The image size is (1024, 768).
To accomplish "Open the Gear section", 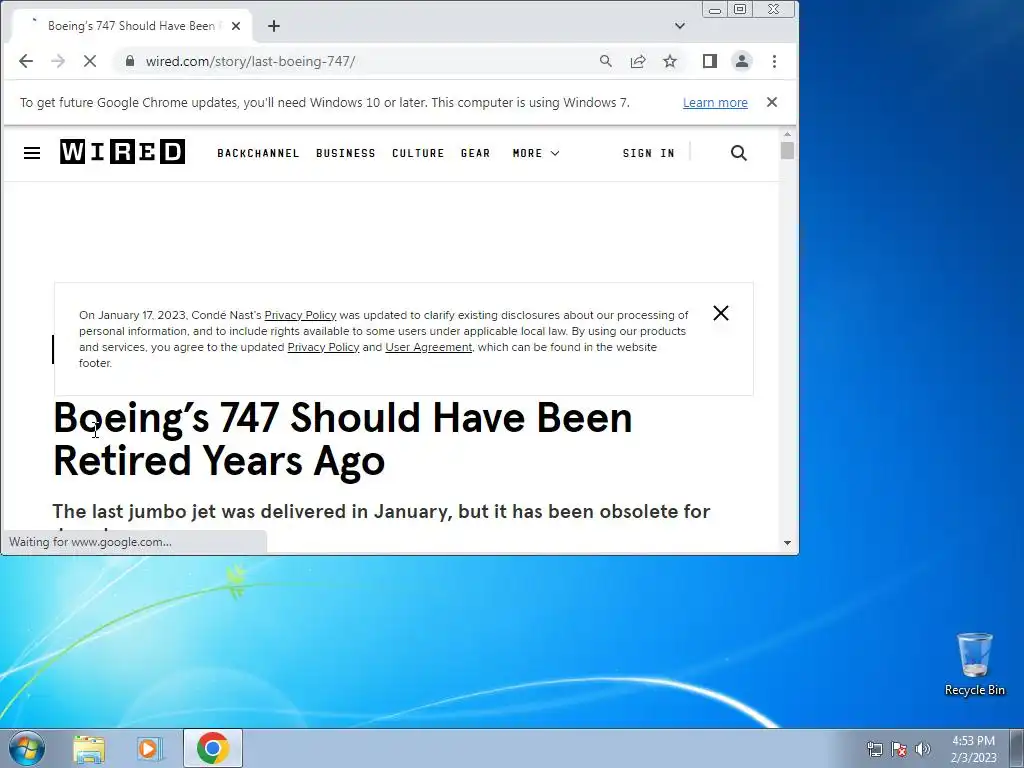I will pyautogui.click(x=475, y=153).
